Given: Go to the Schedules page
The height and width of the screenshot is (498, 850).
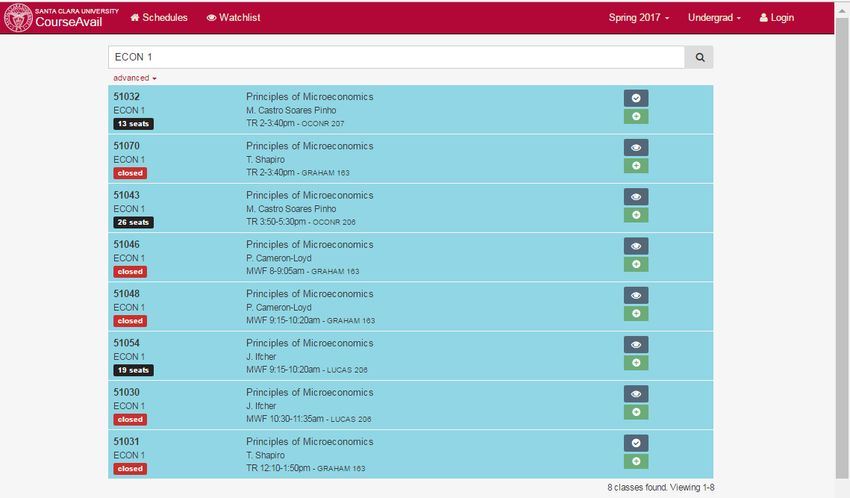Looking at the screenshot, I should click(x=159, y=17).
